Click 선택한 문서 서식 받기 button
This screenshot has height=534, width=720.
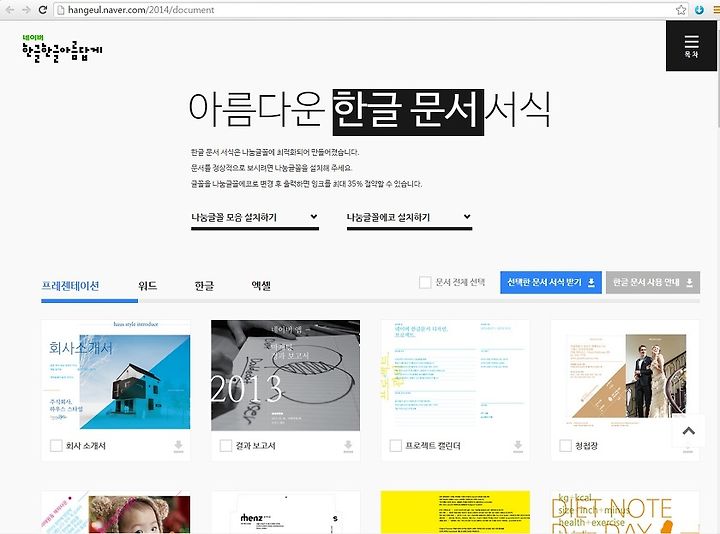click(551, 282)
